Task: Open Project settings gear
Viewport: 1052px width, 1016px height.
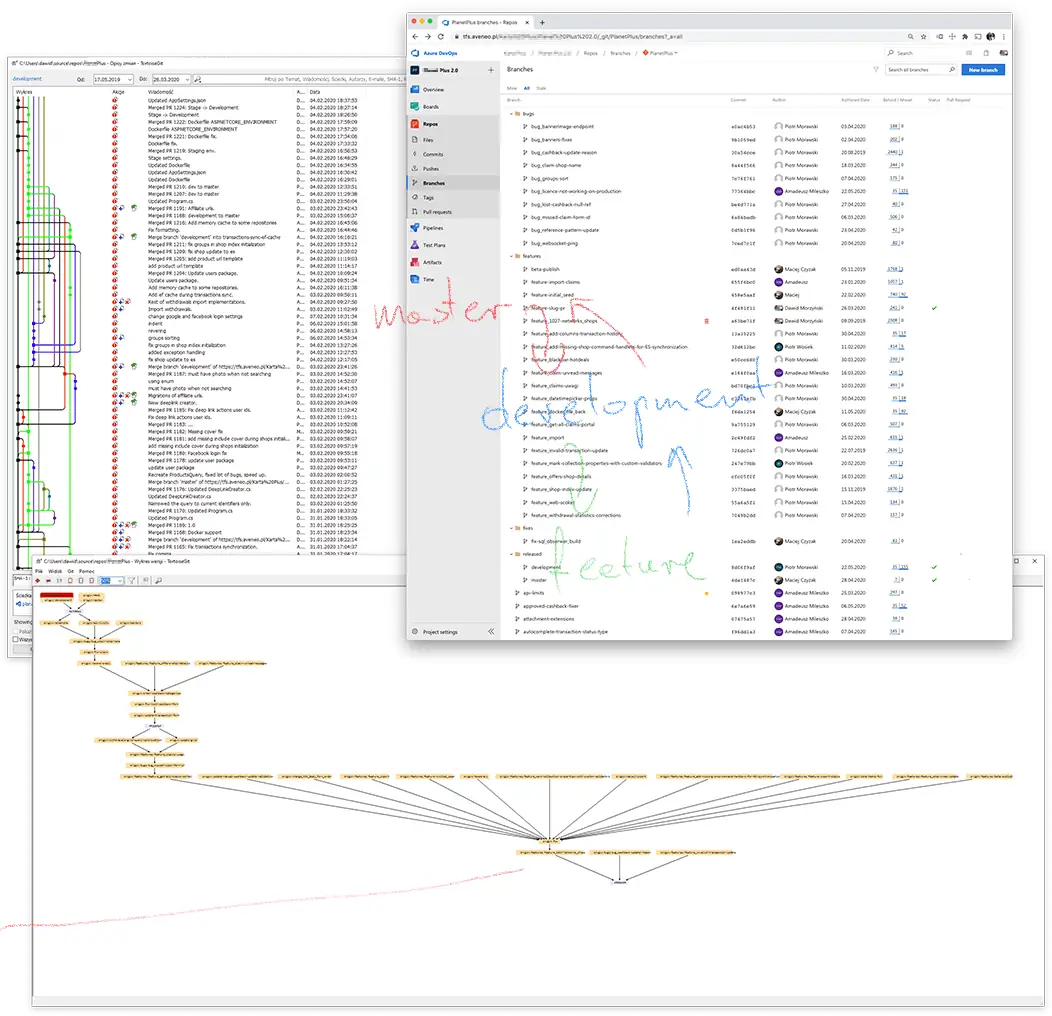Action: [x=415, y=631]
